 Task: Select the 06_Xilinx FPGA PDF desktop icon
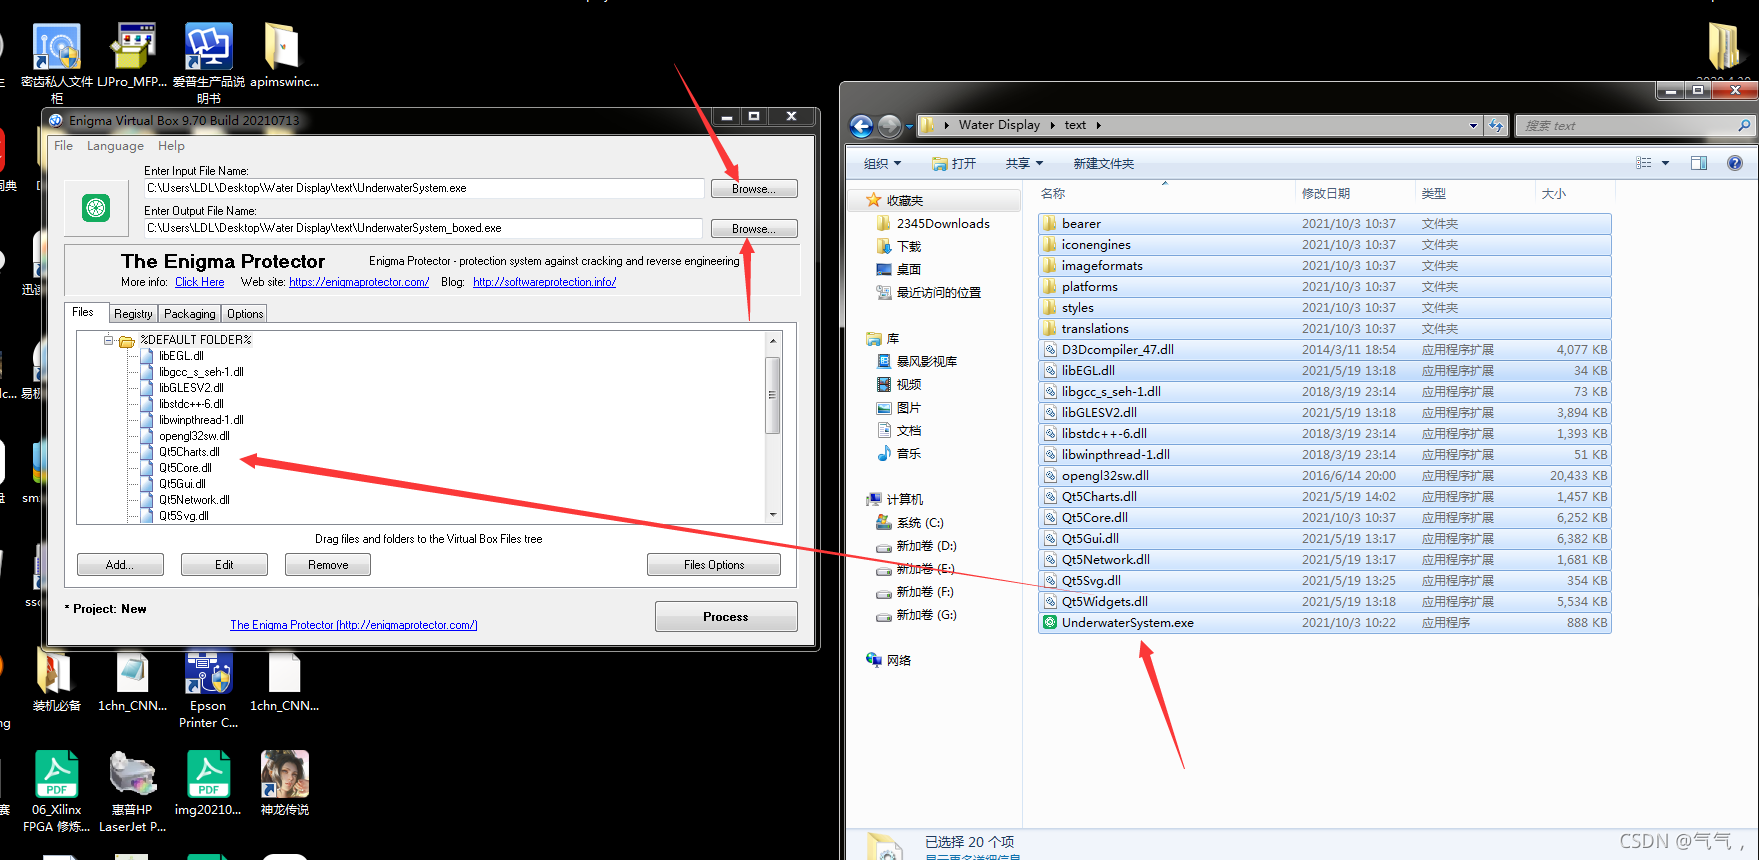[56, 791]
